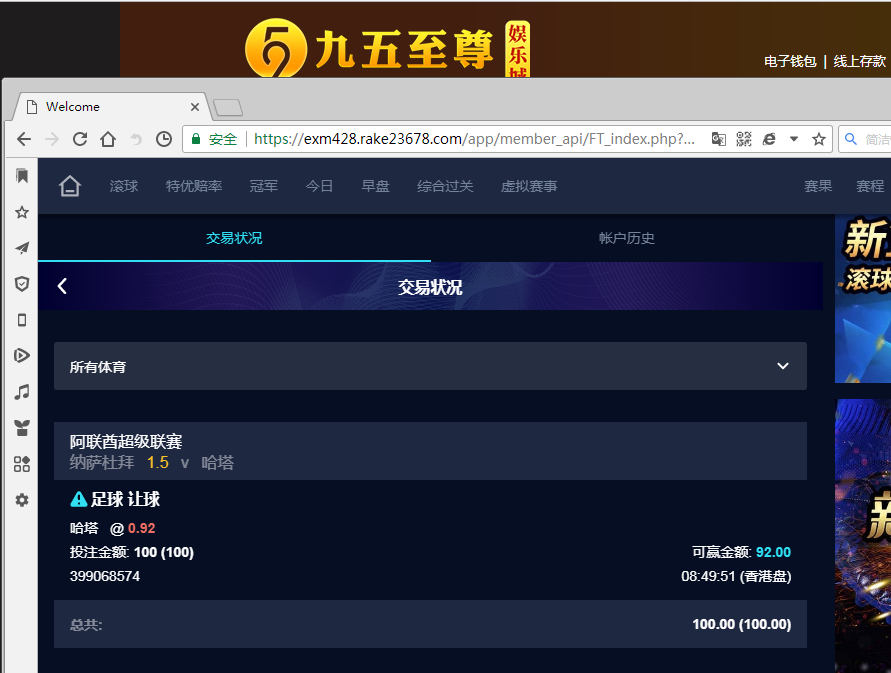Click the lower promo banner on right

(x=863, y=536)
